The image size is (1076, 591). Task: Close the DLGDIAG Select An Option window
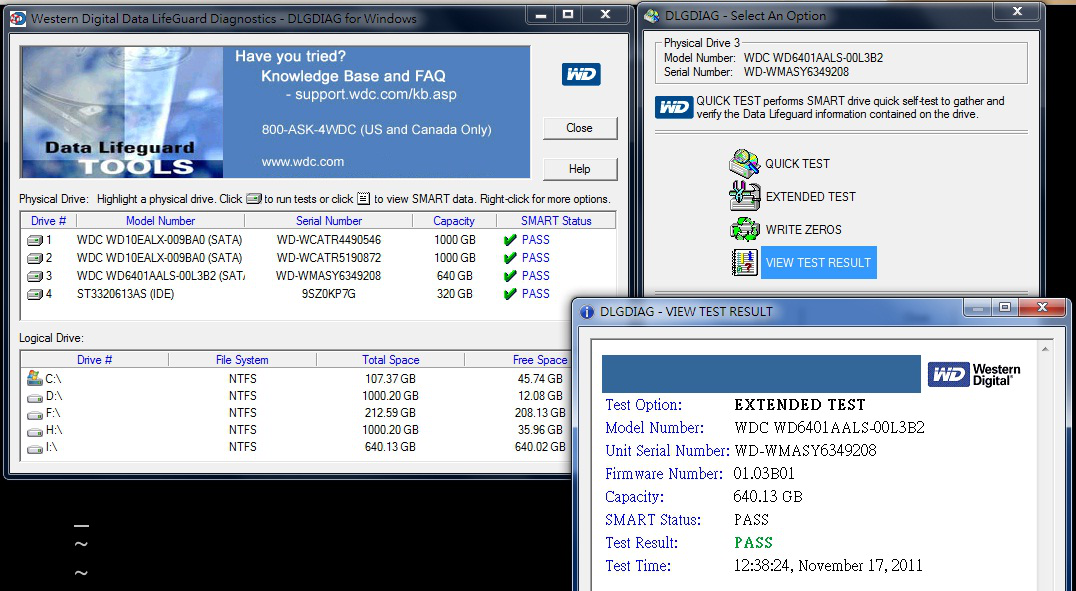point(1018,12)
